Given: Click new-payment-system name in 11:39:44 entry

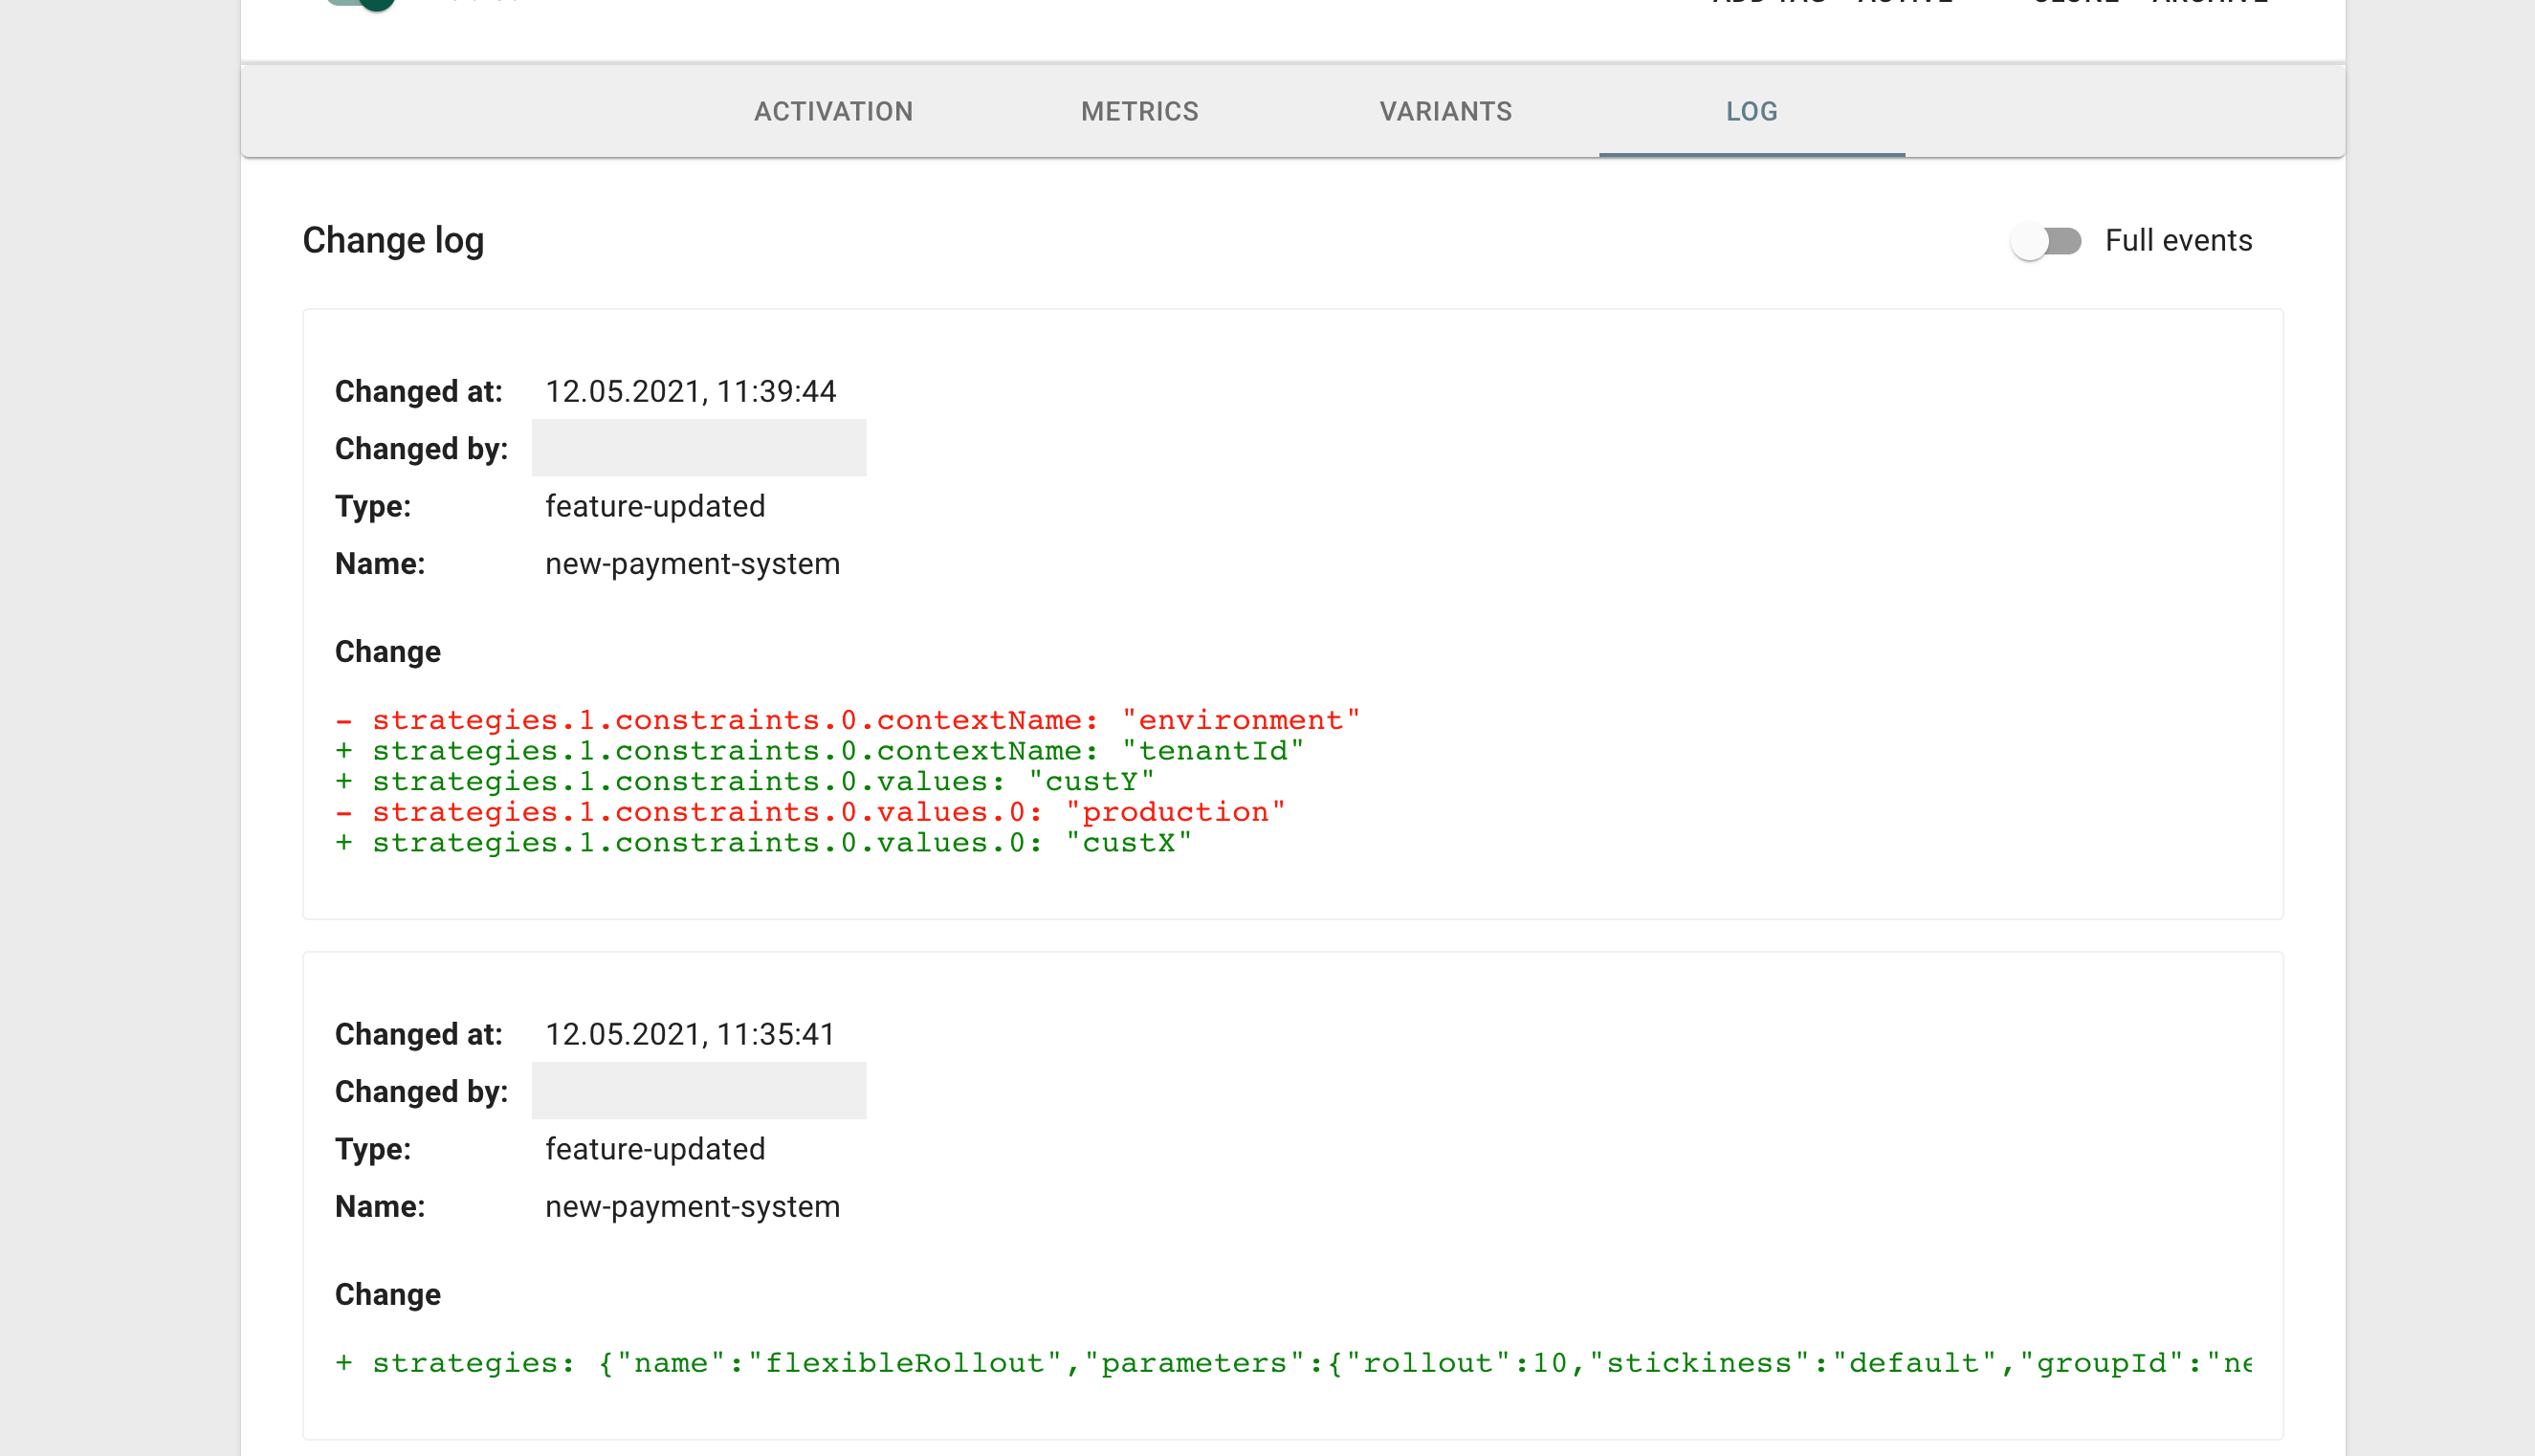Looking at the screenshot, I should pos(692,564).
